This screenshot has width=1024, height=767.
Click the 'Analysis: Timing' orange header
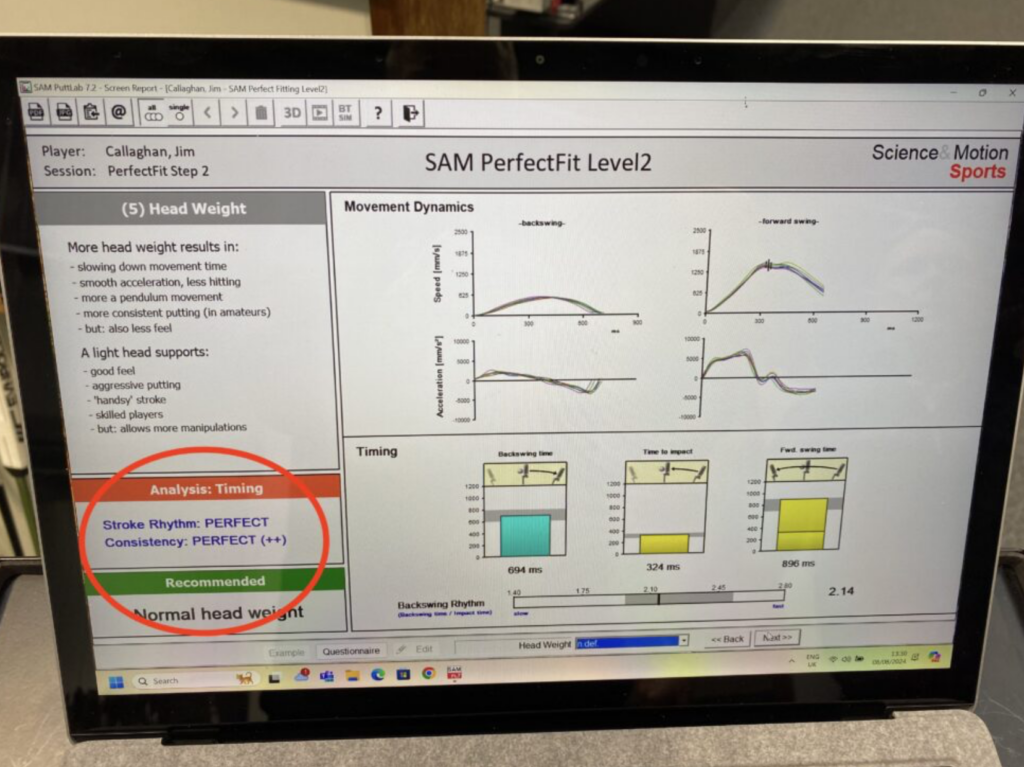click(x=206, y=489)
